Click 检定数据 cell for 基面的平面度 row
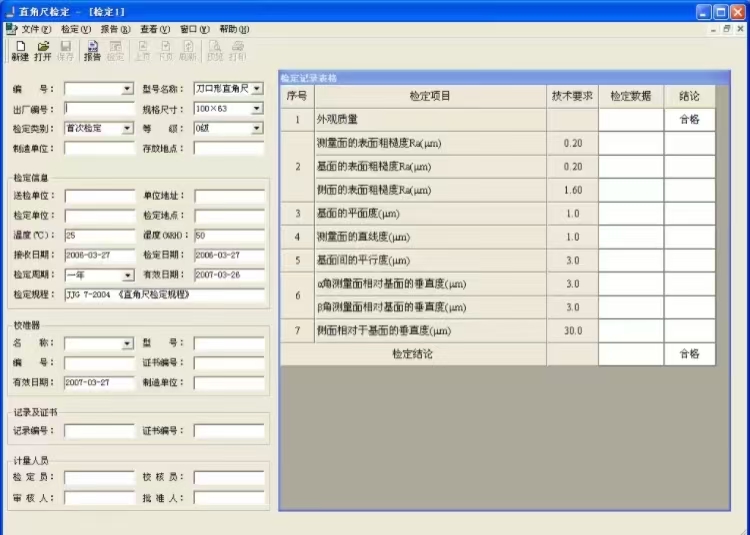Image resolution: width=750 pixels, height=535 pixels. click(631, 214)
